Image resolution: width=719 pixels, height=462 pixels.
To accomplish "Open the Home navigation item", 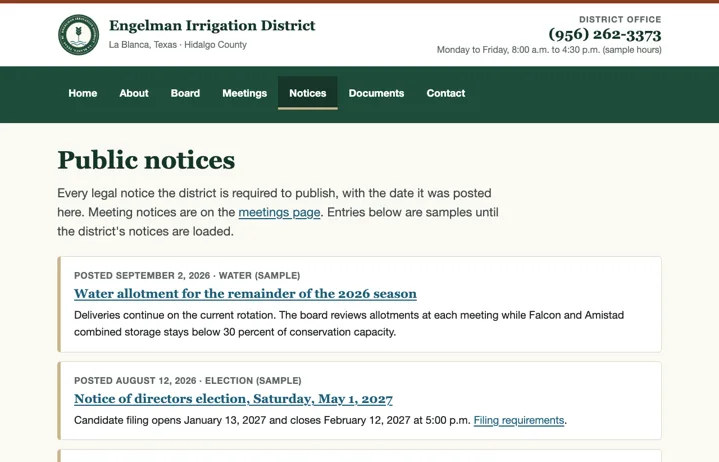I will 83,93.
